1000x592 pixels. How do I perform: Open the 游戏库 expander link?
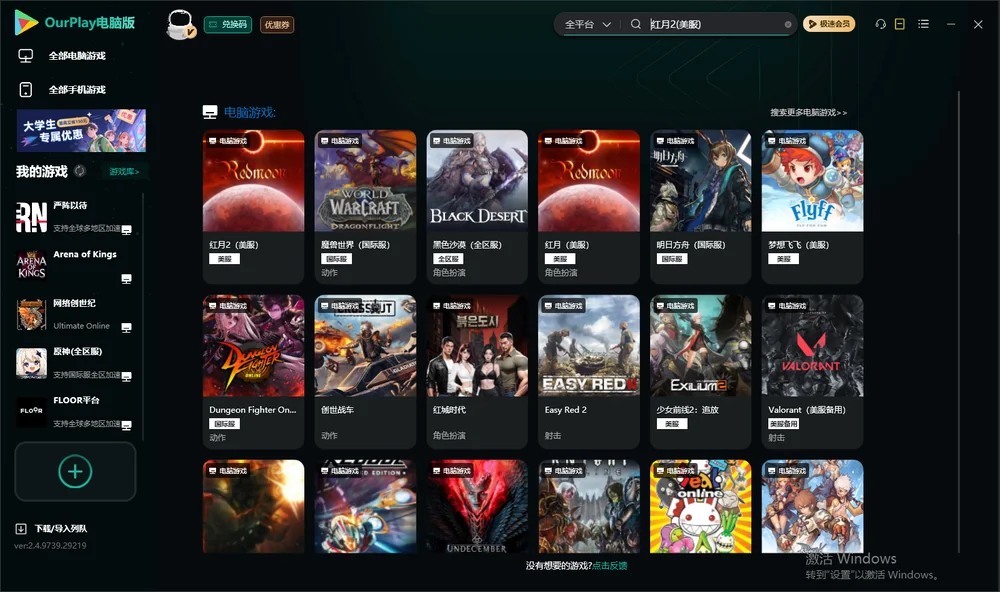click(124, 172)
